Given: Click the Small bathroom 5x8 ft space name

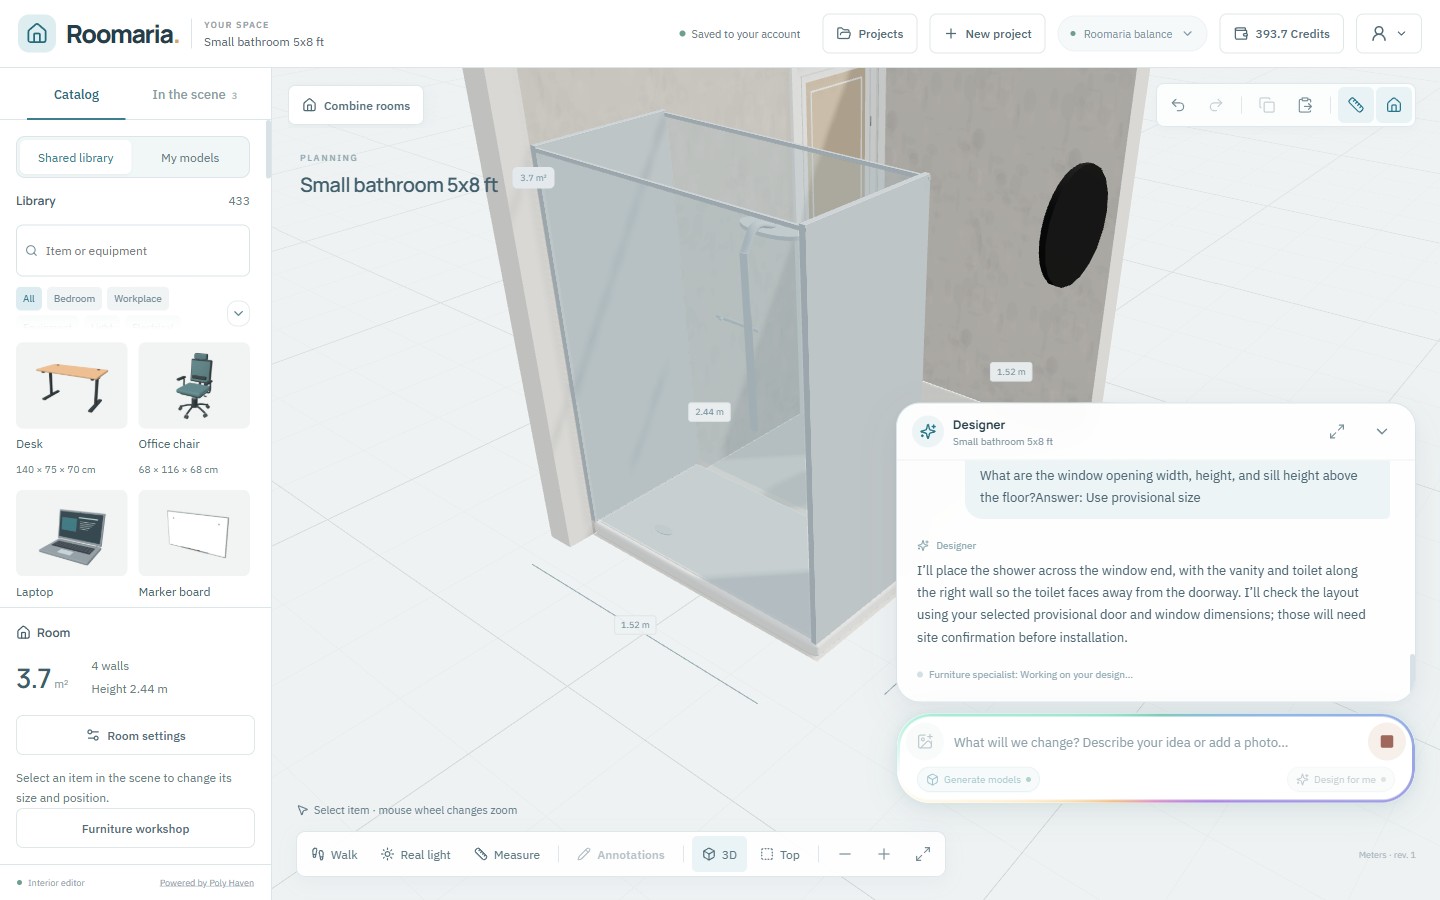Looking at the screenshot, I should 264,42.
